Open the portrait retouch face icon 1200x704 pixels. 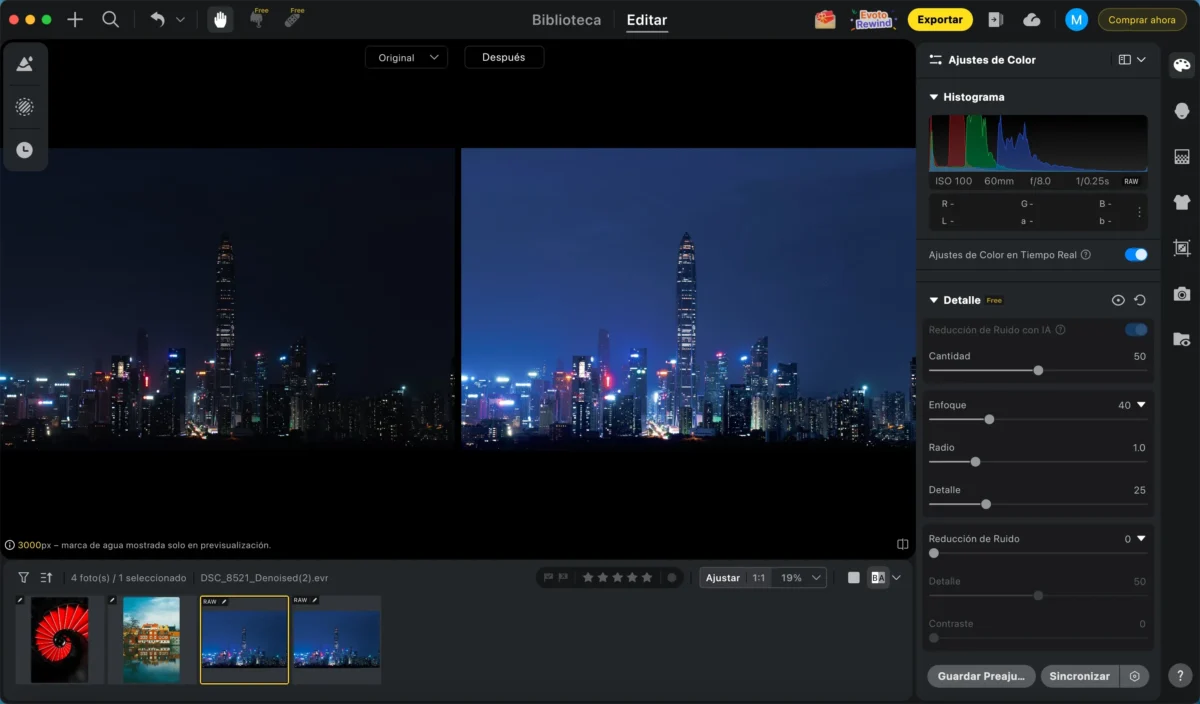1182,111
